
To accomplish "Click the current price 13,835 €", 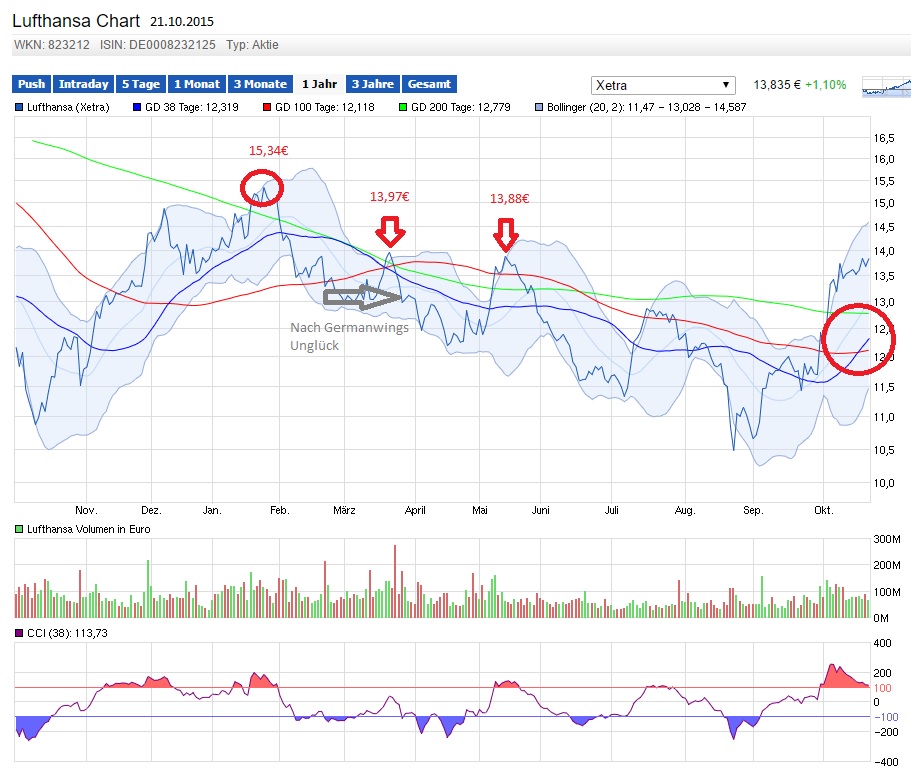I will [777, 85].
